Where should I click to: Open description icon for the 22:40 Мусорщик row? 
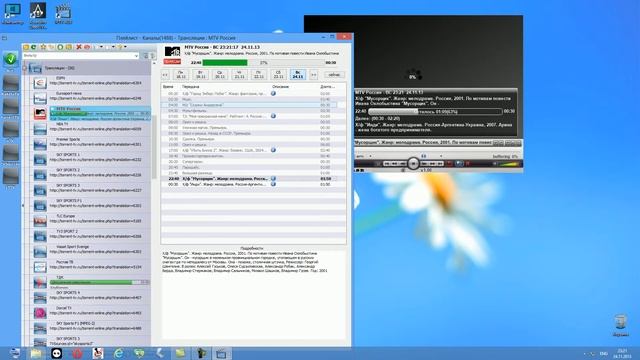click(x=273, y=179)
